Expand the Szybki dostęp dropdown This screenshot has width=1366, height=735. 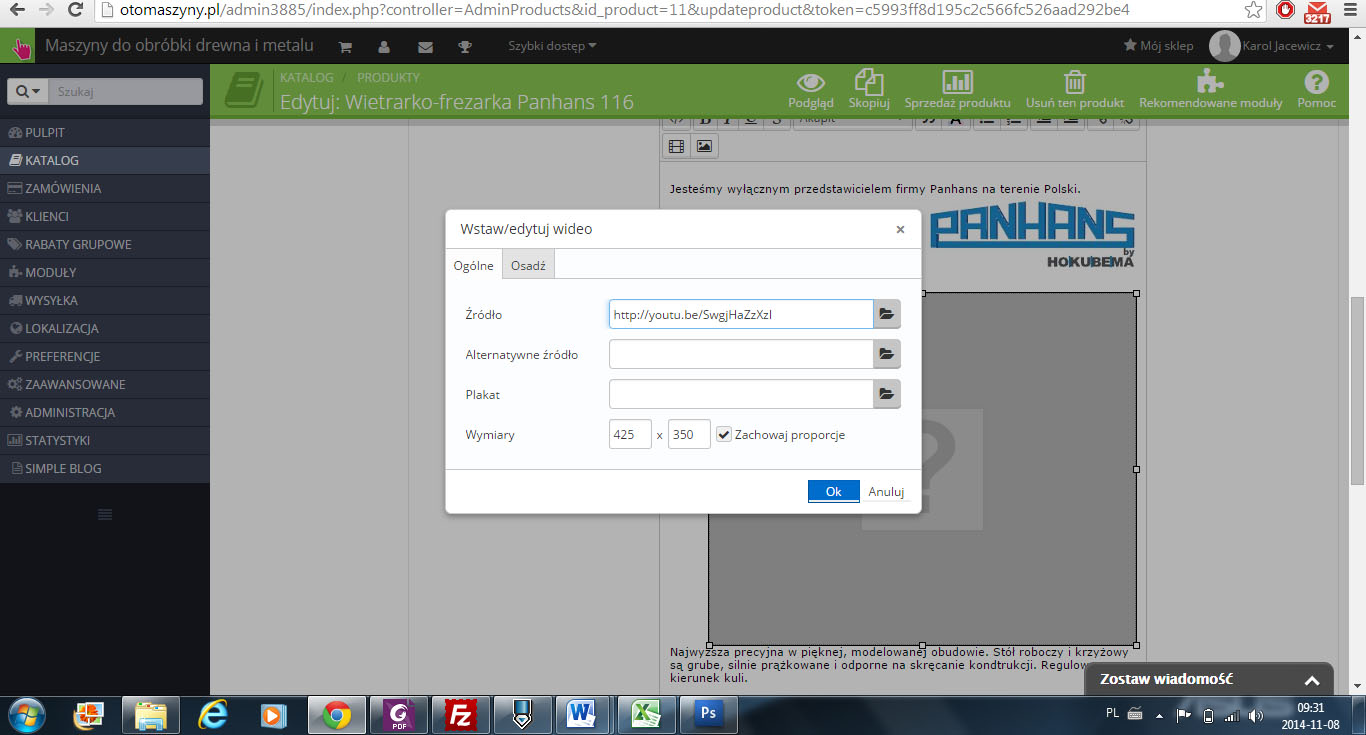coord(552,46)
